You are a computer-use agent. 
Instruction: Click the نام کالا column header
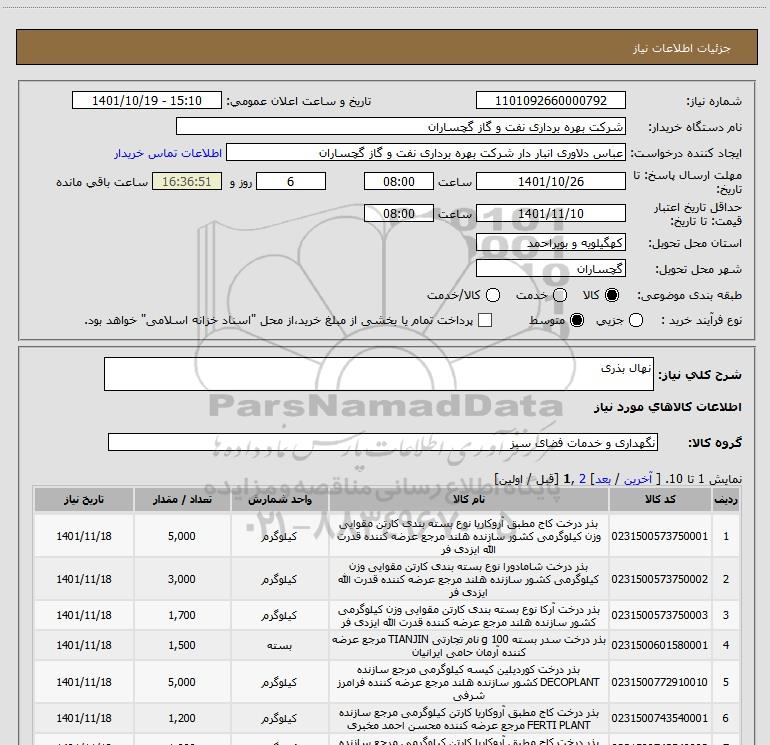[468, 499]
